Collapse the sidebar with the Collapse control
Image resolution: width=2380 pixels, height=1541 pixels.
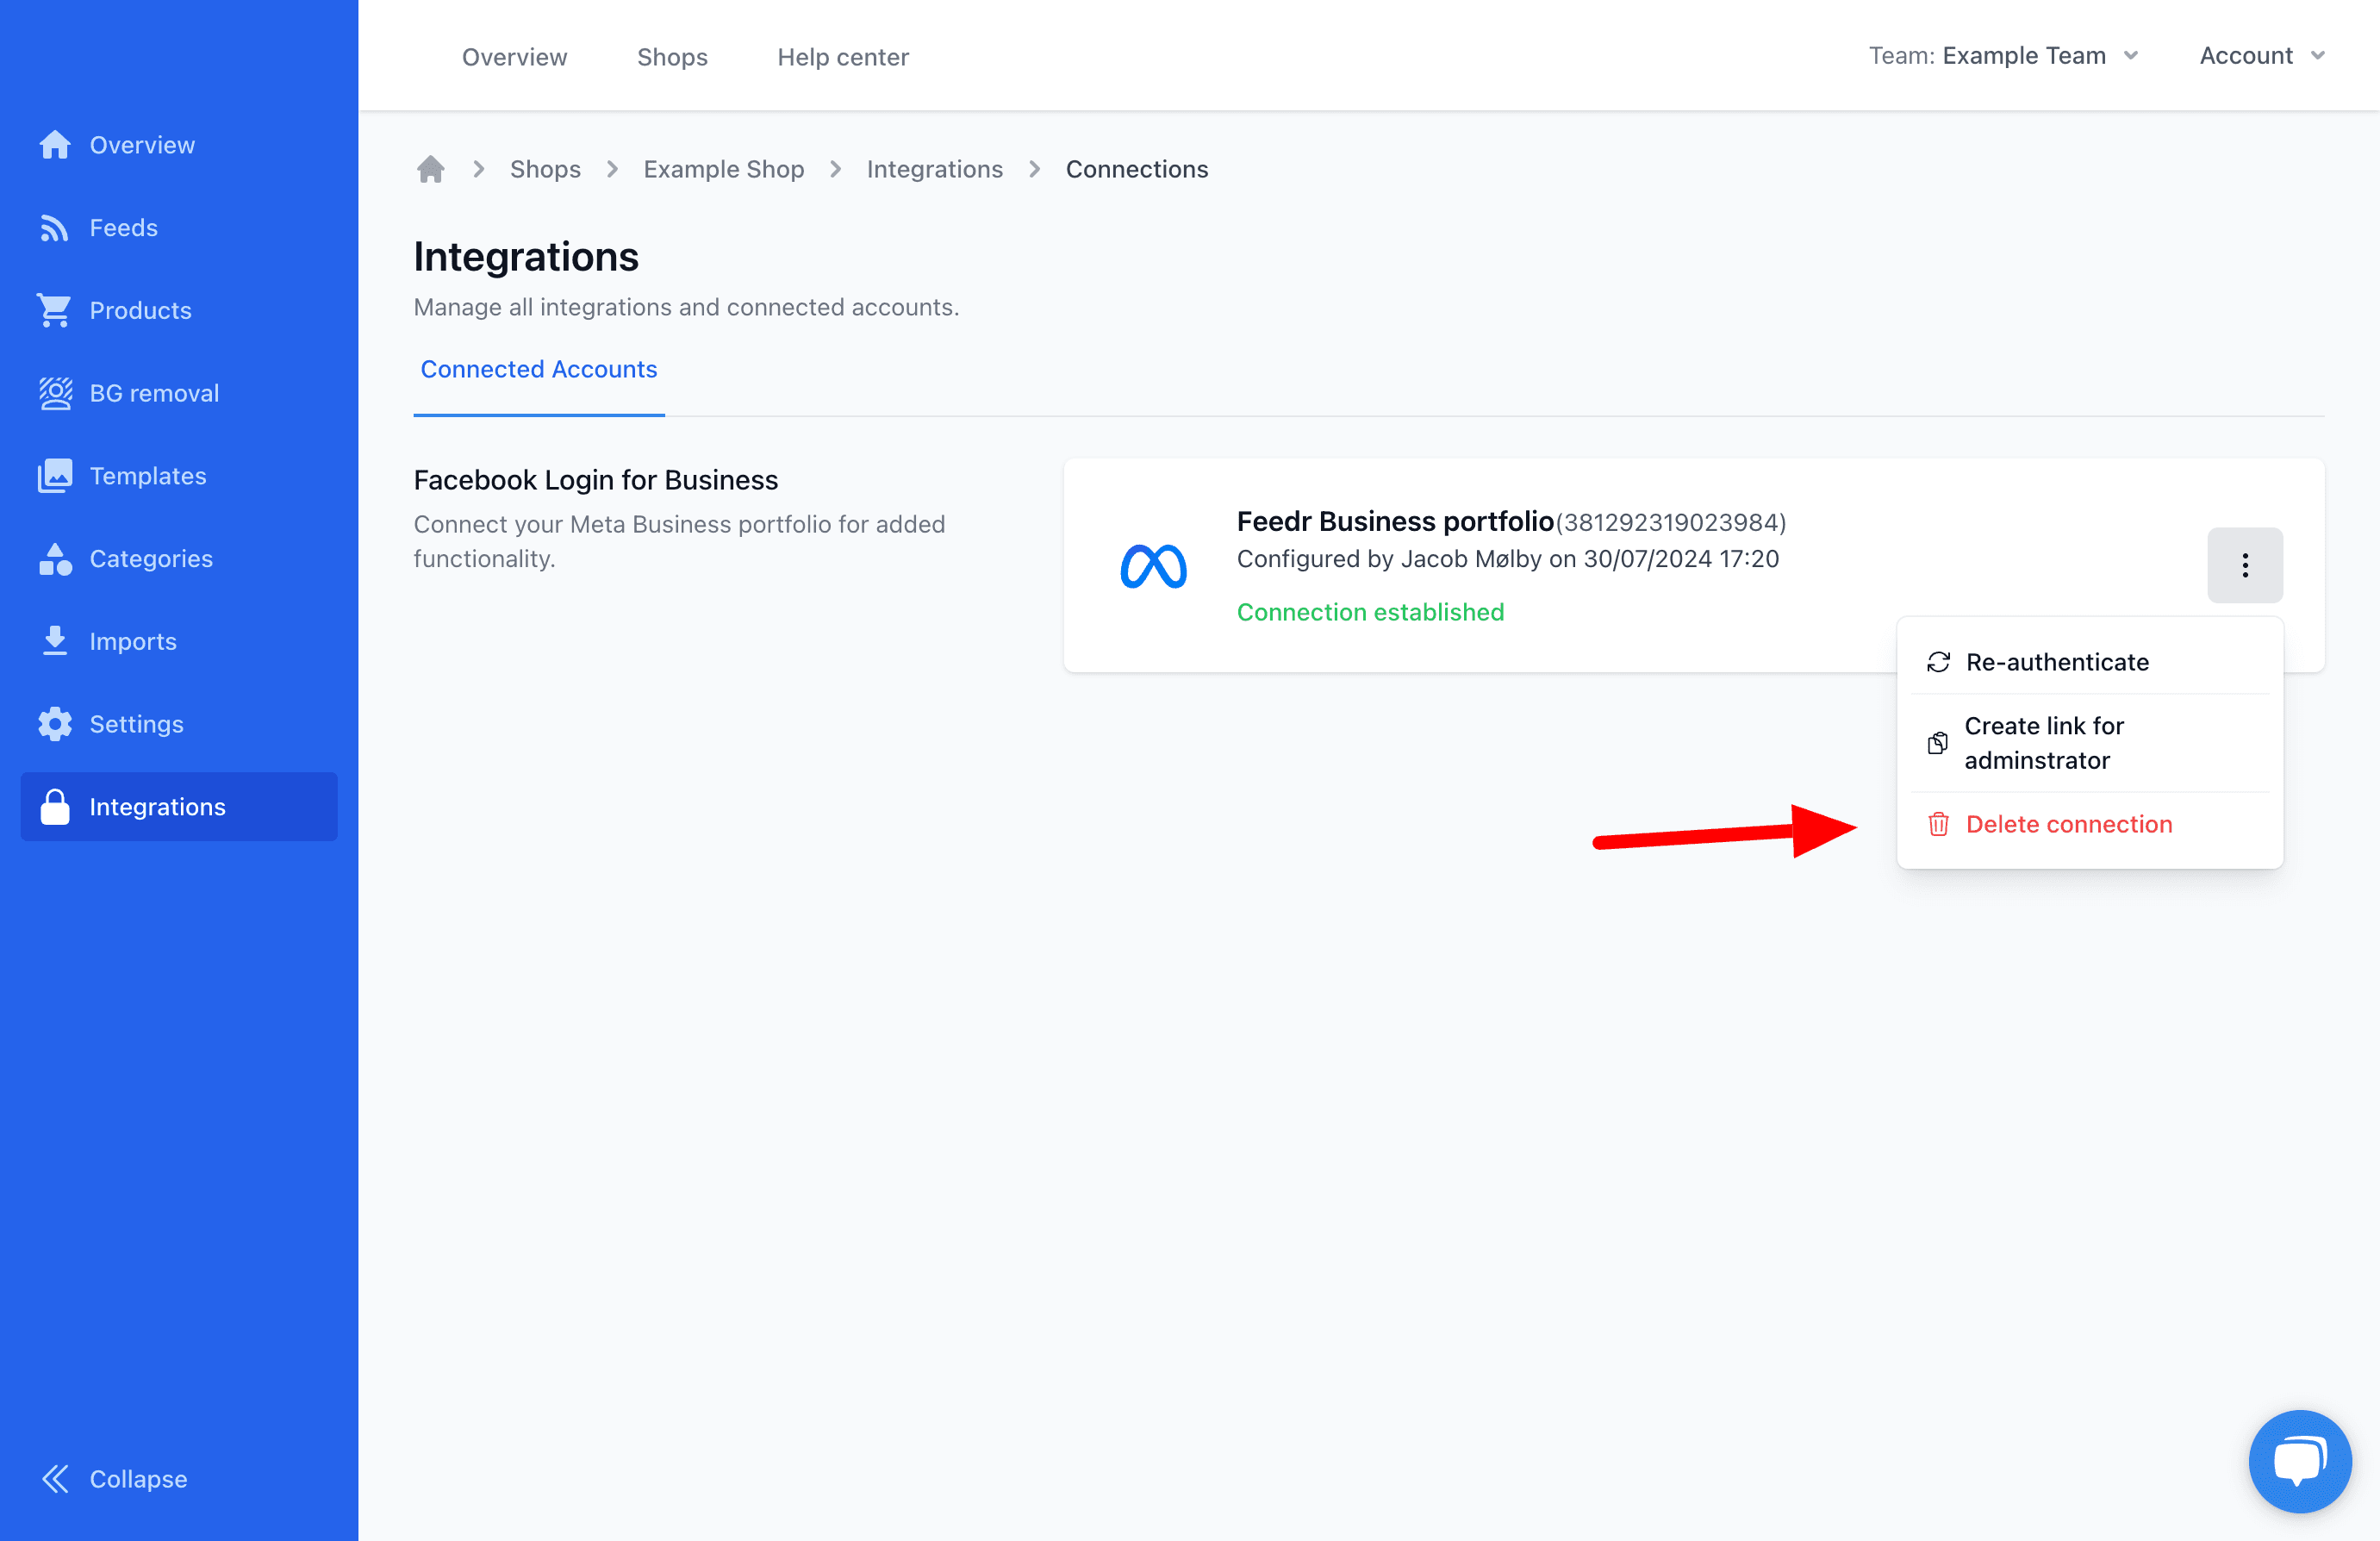click(115, 1478)
